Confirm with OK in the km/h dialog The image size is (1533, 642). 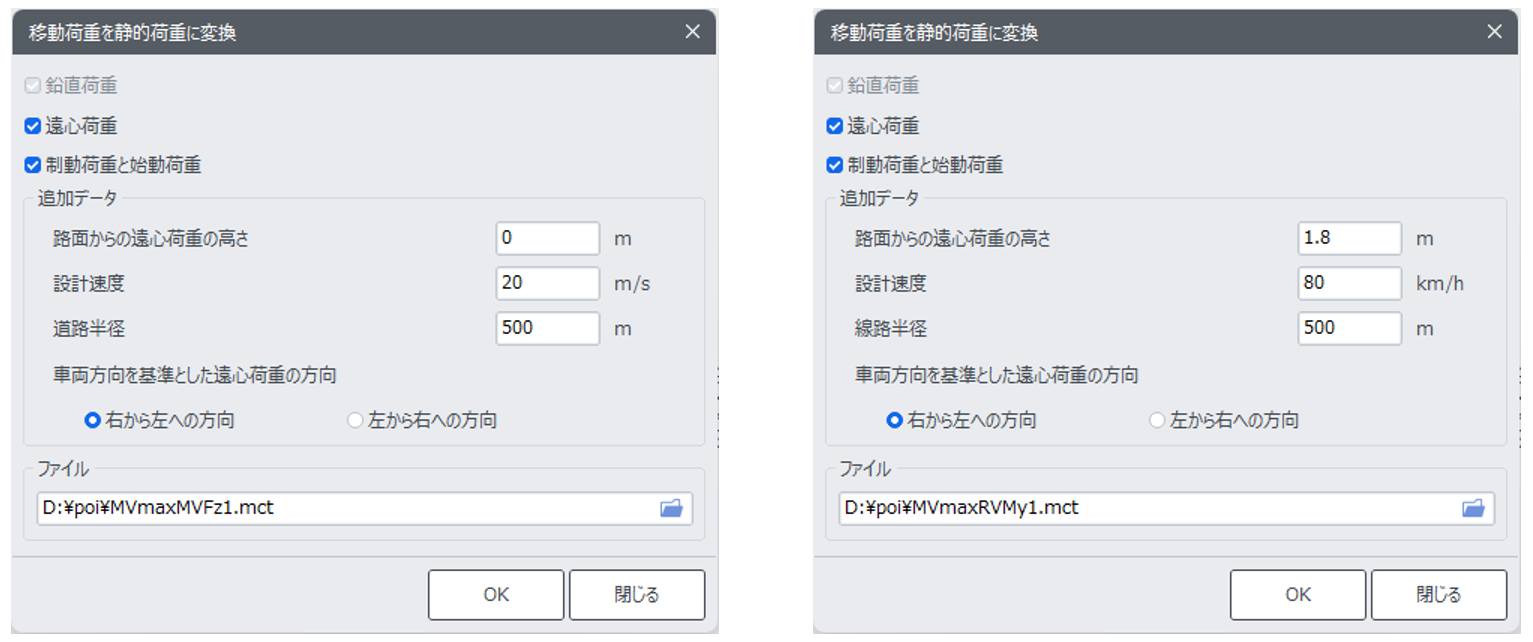click(1298, 595)
